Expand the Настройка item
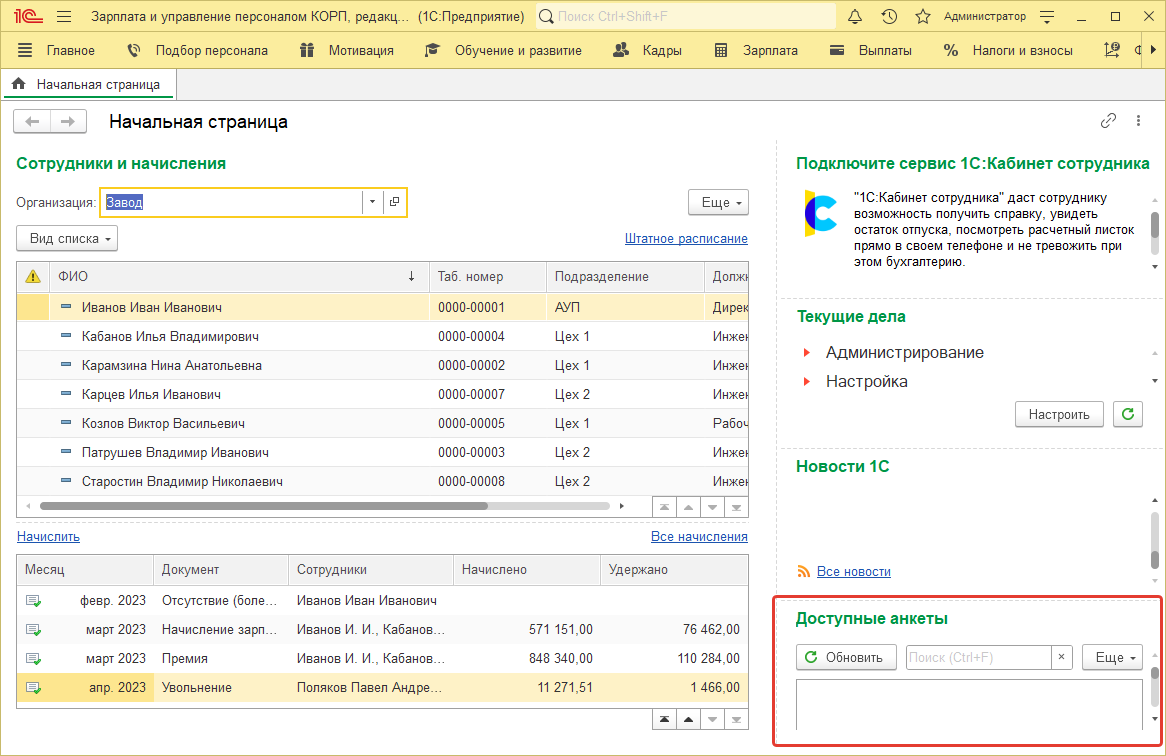This screenshot has width=1166, height=756. point(807,381)
